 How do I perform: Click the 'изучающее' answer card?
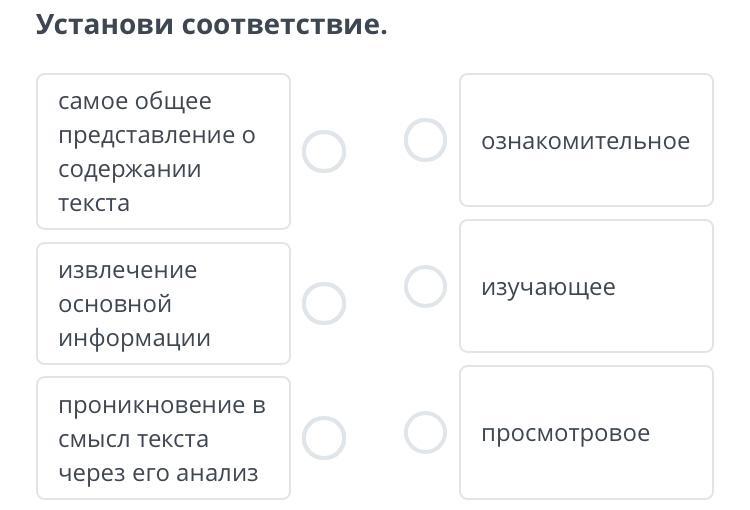(586, 287)
